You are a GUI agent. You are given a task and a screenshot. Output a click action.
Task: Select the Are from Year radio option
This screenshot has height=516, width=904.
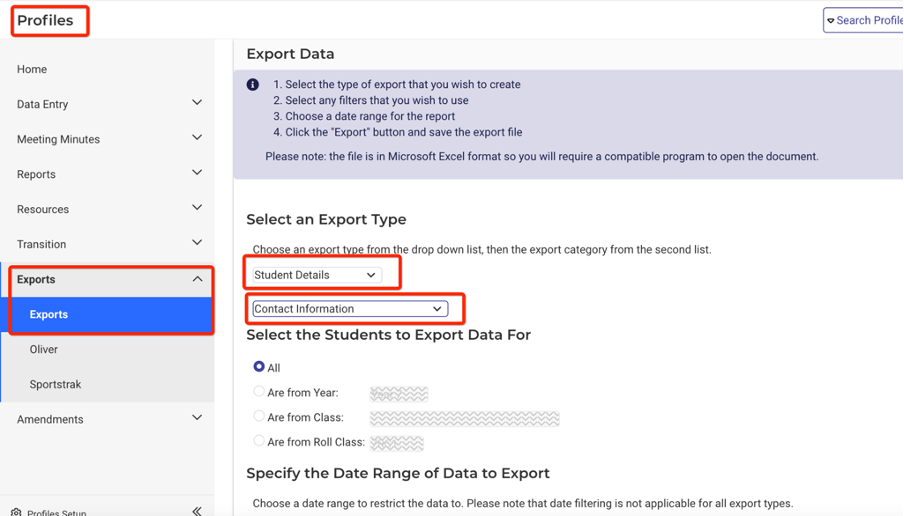point(259,392)
